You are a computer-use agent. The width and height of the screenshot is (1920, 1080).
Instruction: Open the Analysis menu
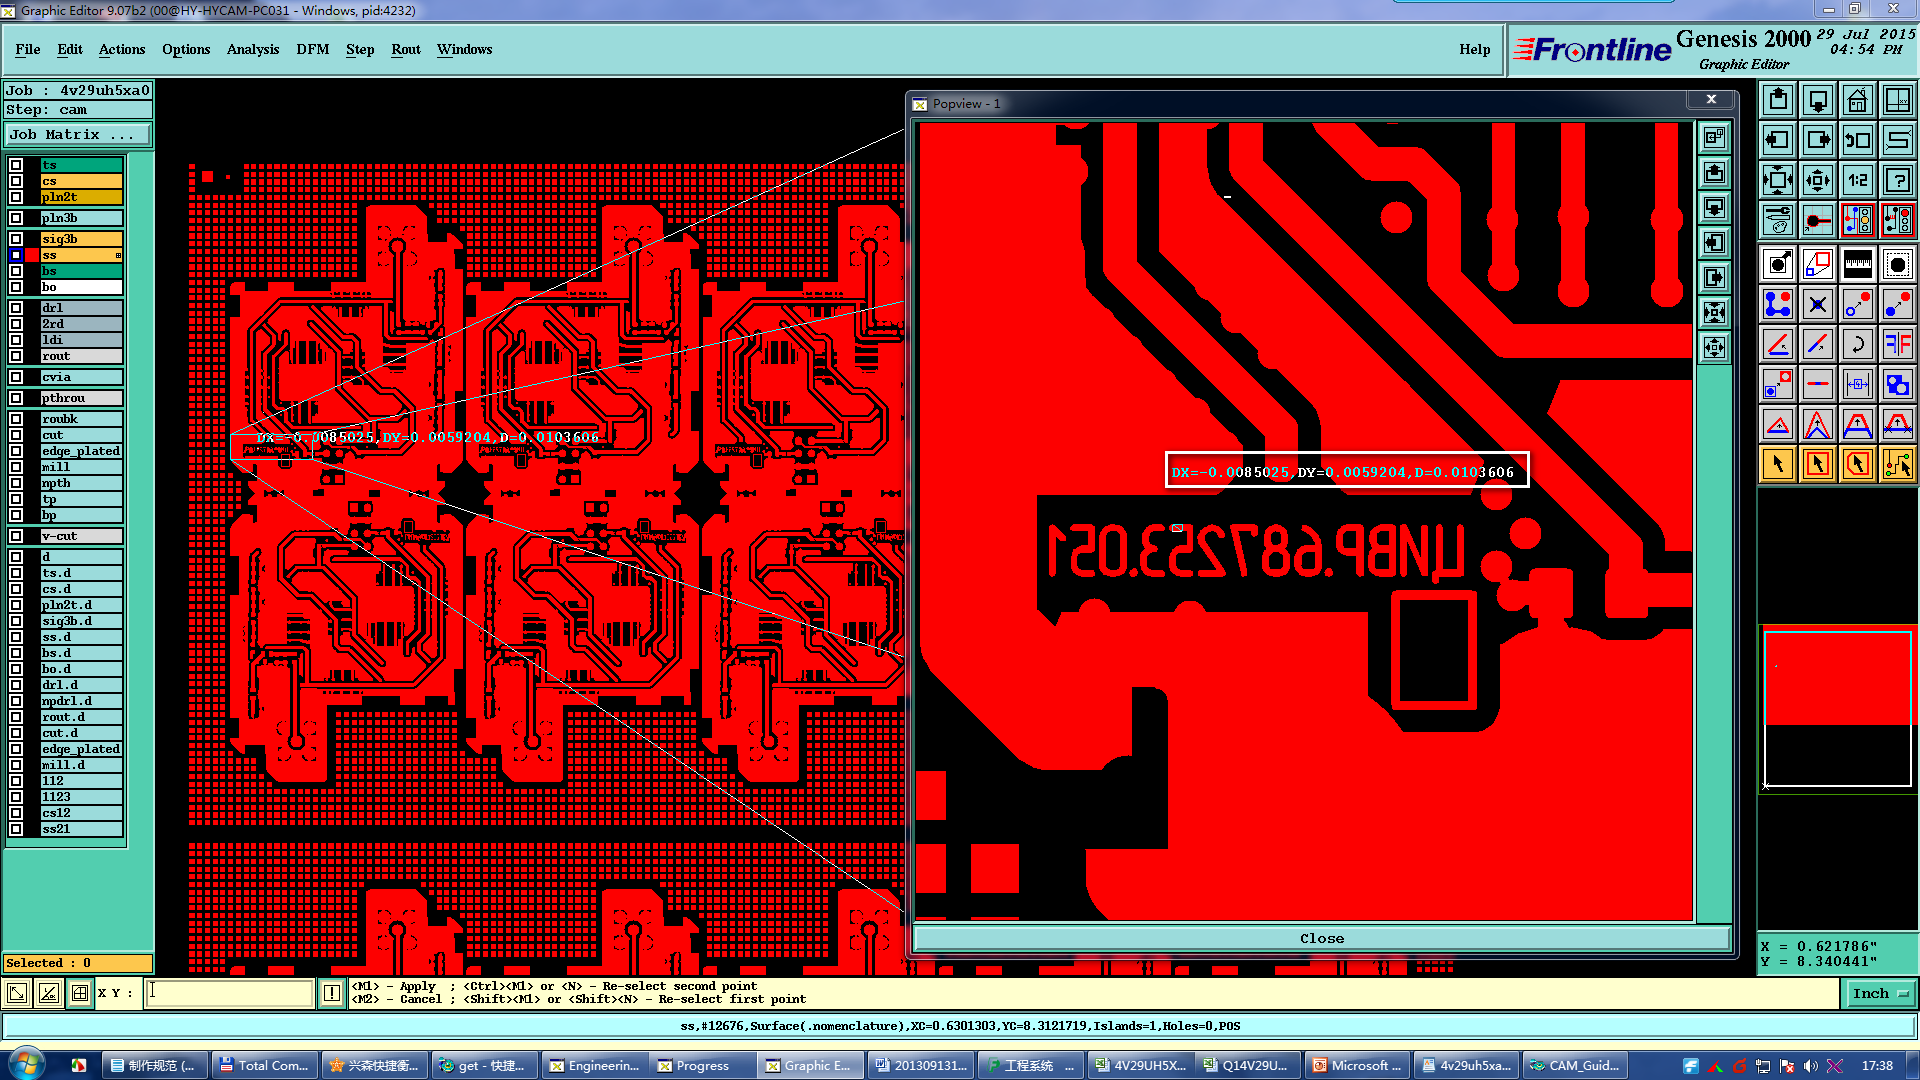[252, 49]
